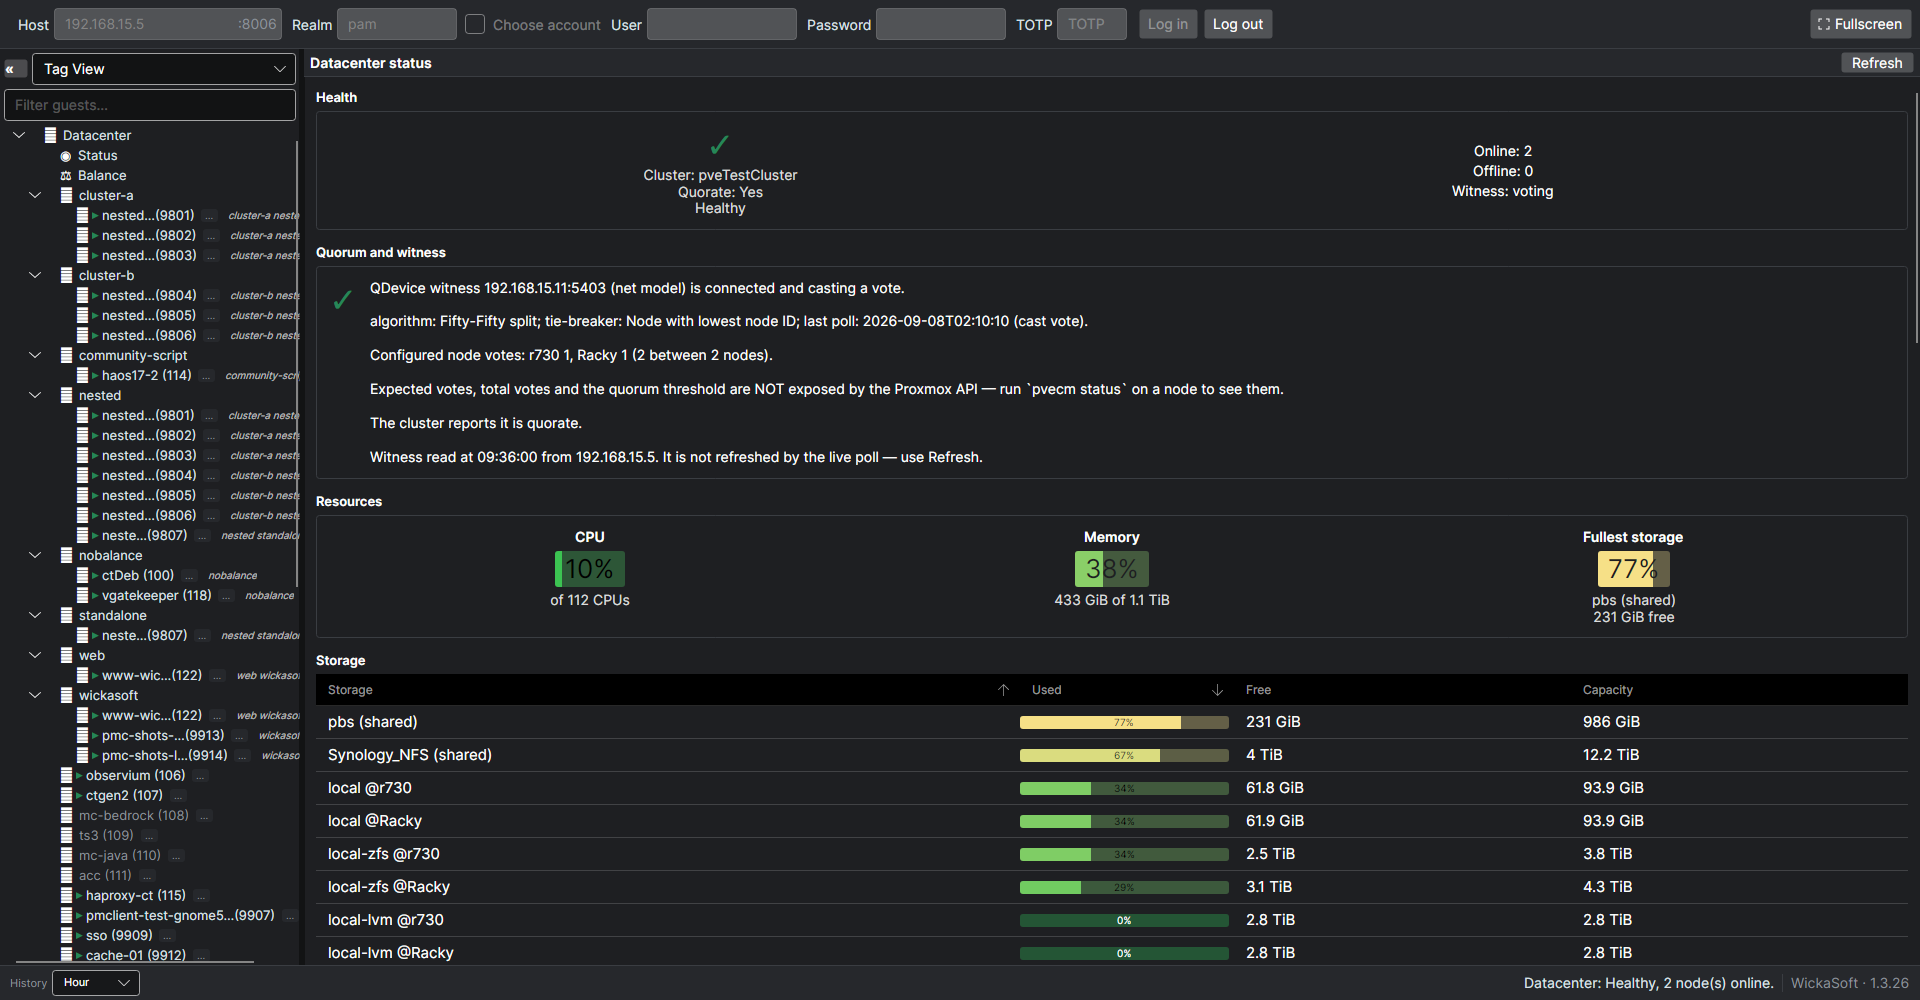Click the Refresh button

click(x=1877, y=63)
